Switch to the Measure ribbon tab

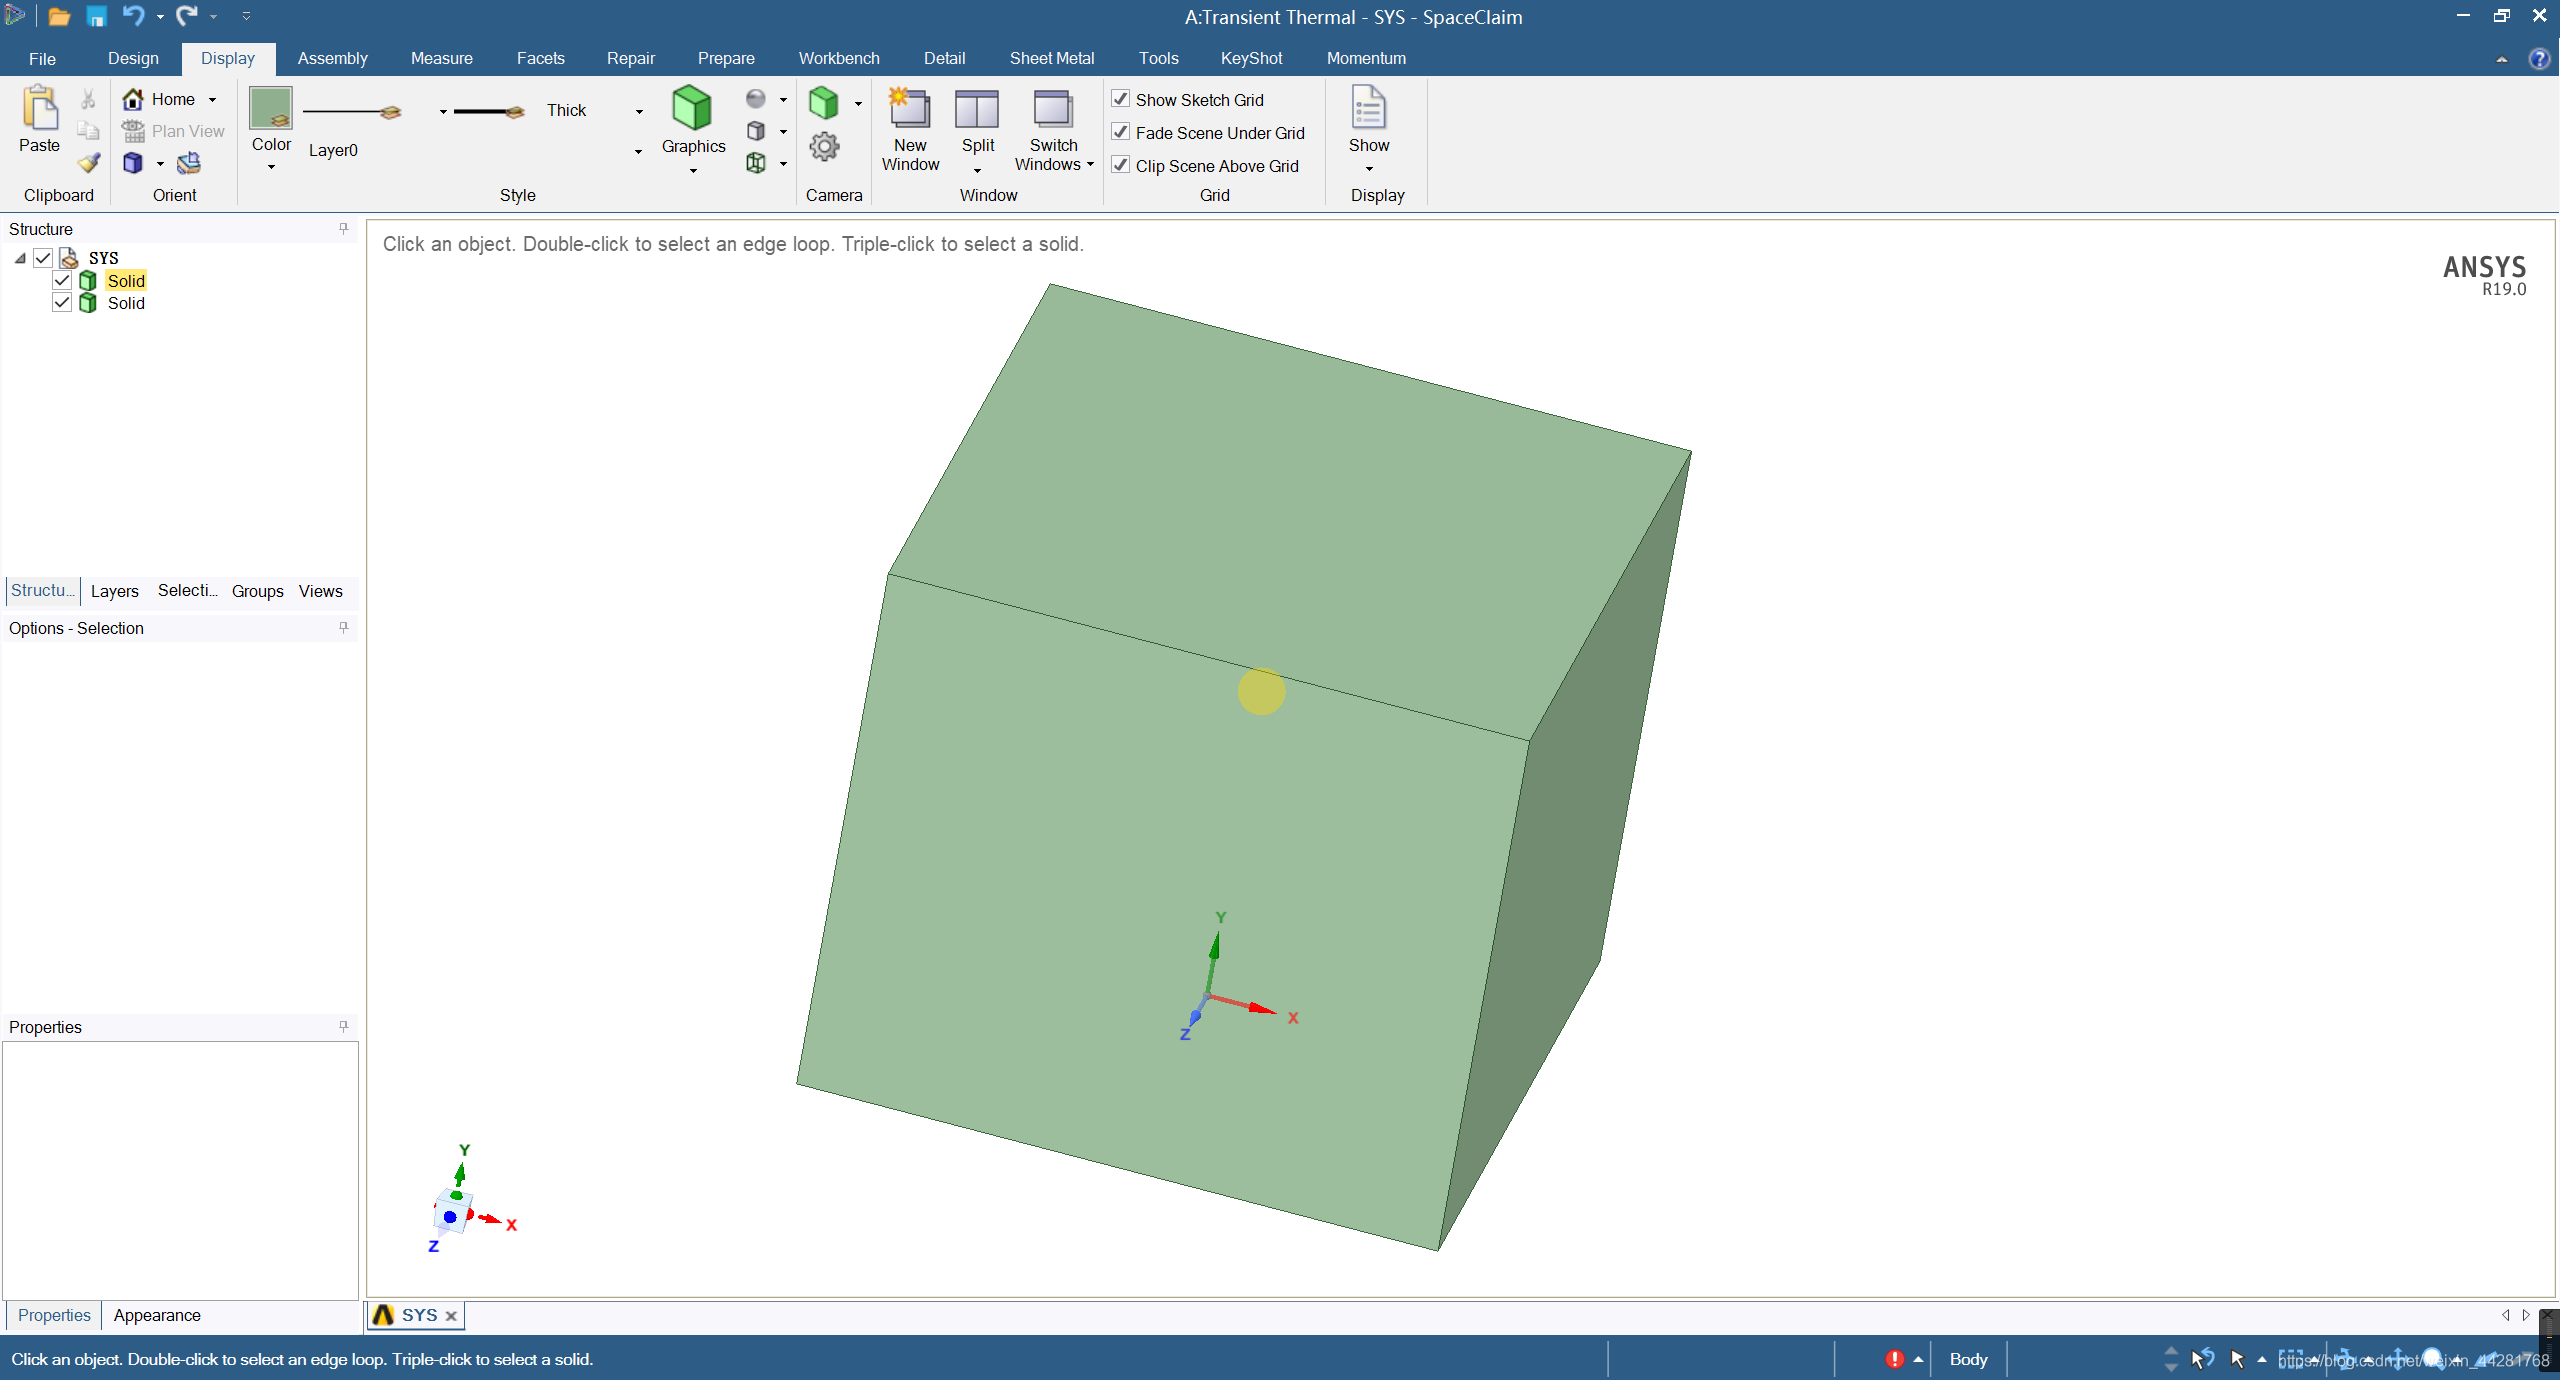(441, 58)
